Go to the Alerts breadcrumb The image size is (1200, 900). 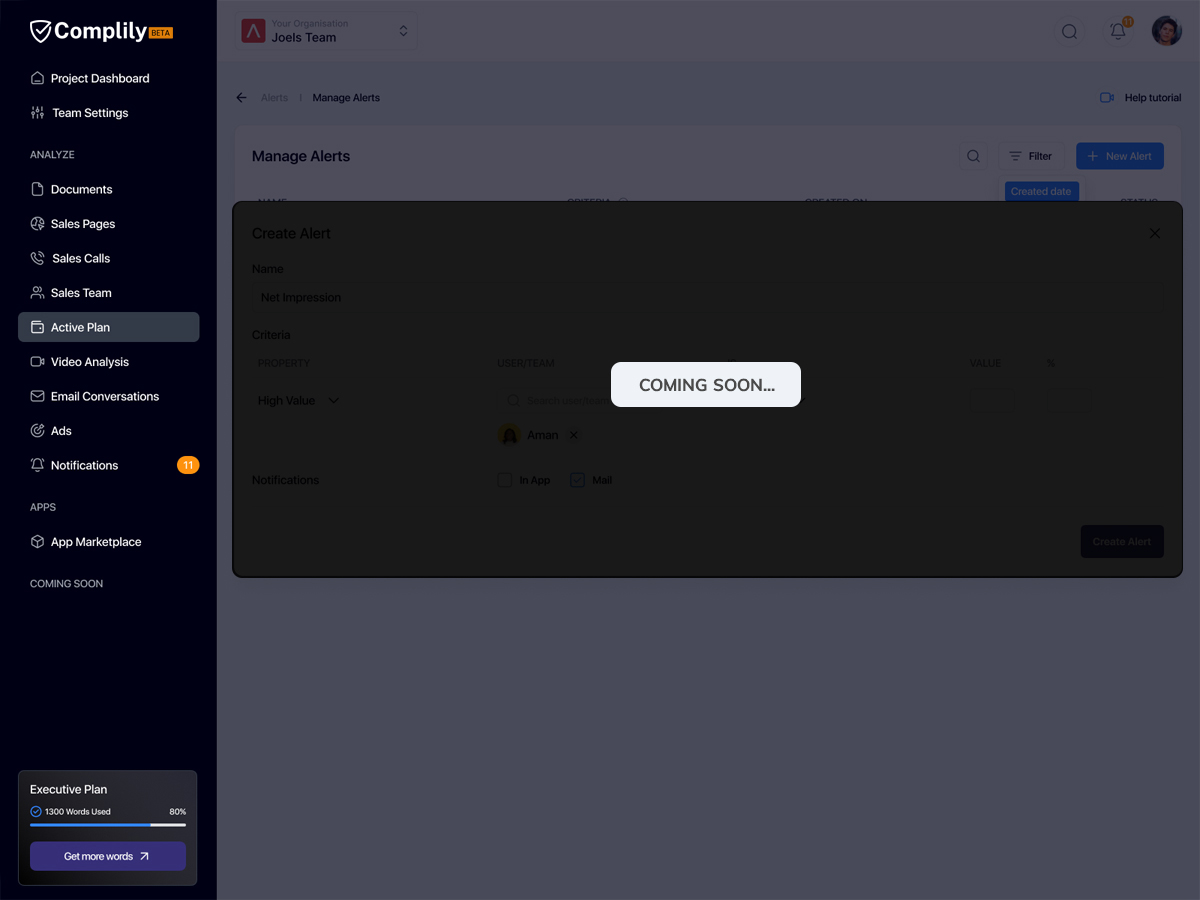[x=274, y=98]
